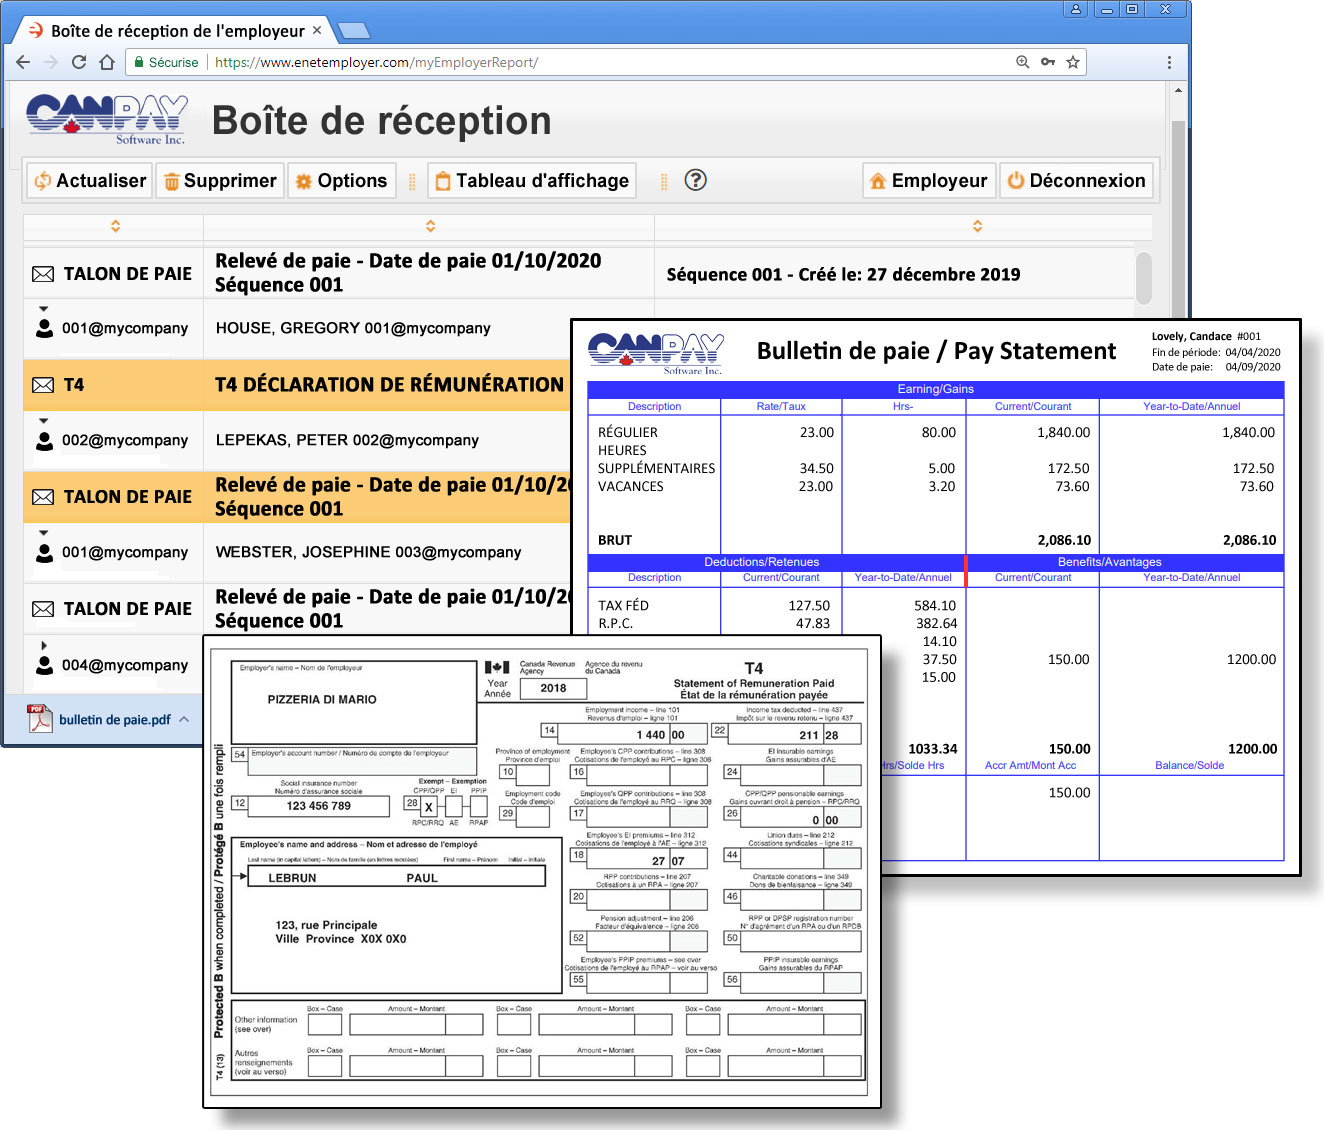Open a new browser tab

(x=353, y=31)
